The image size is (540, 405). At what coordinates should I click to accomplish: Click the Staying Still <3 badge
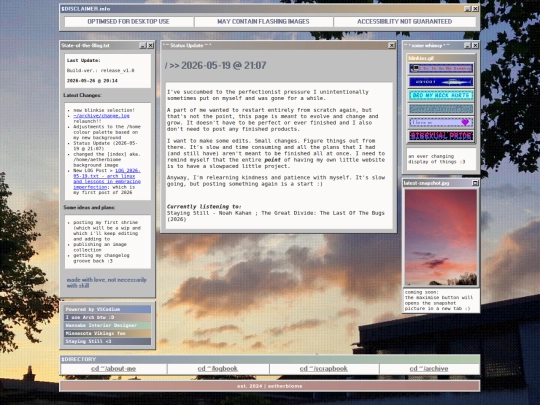pos(107,341)
